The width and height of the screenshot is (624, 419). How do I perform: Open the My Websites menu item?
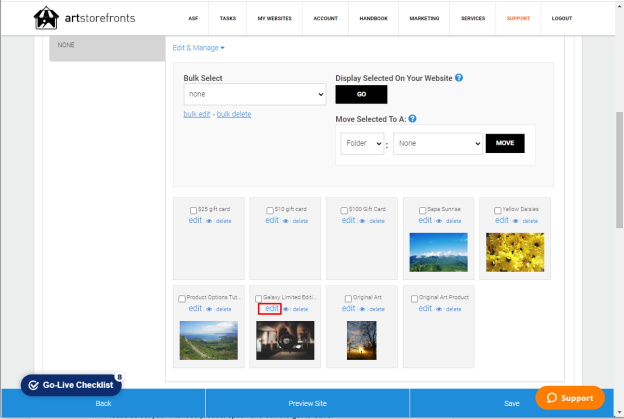point(274,18)
